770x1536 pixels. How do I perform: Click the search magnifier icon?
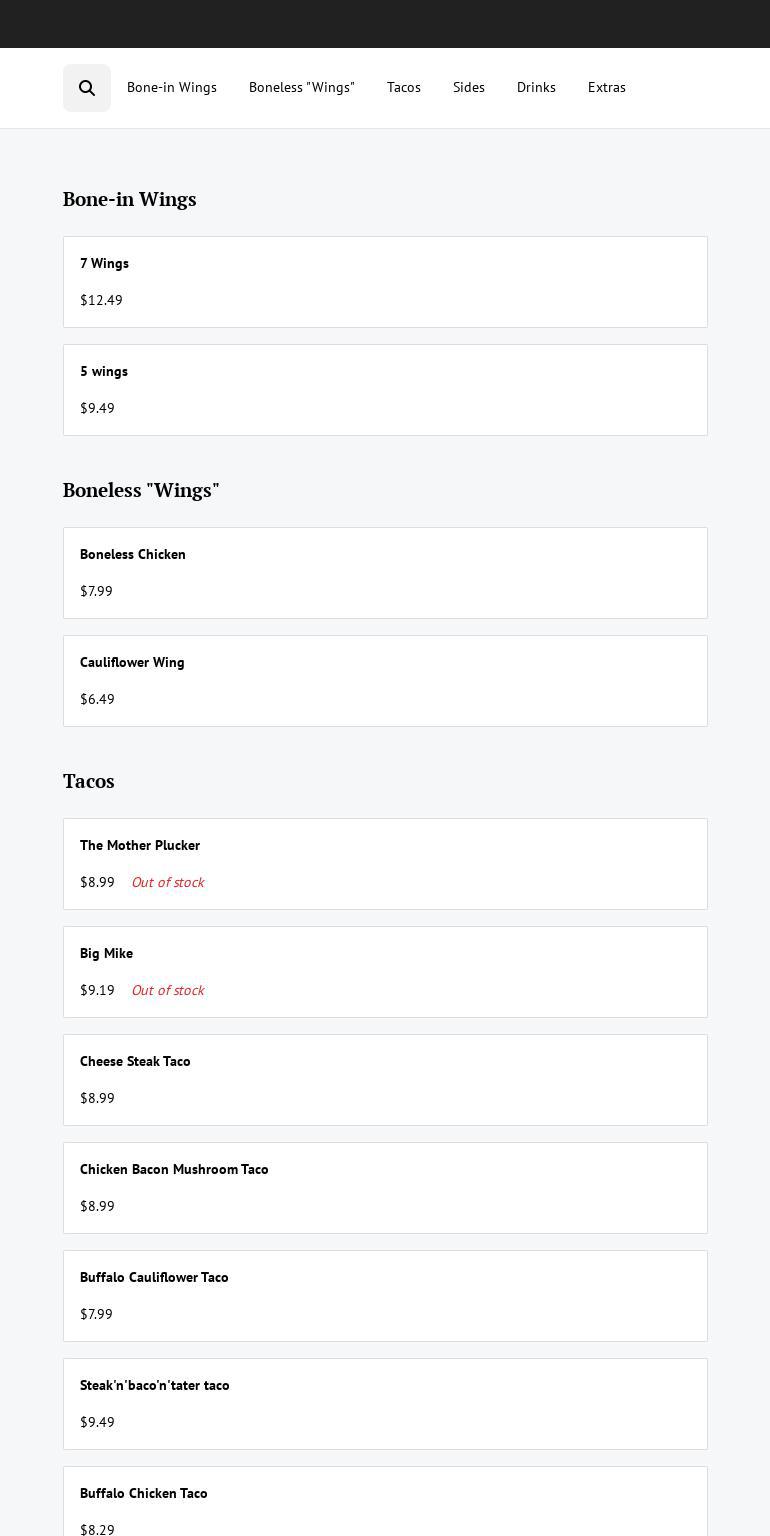(x=87, y=88)
